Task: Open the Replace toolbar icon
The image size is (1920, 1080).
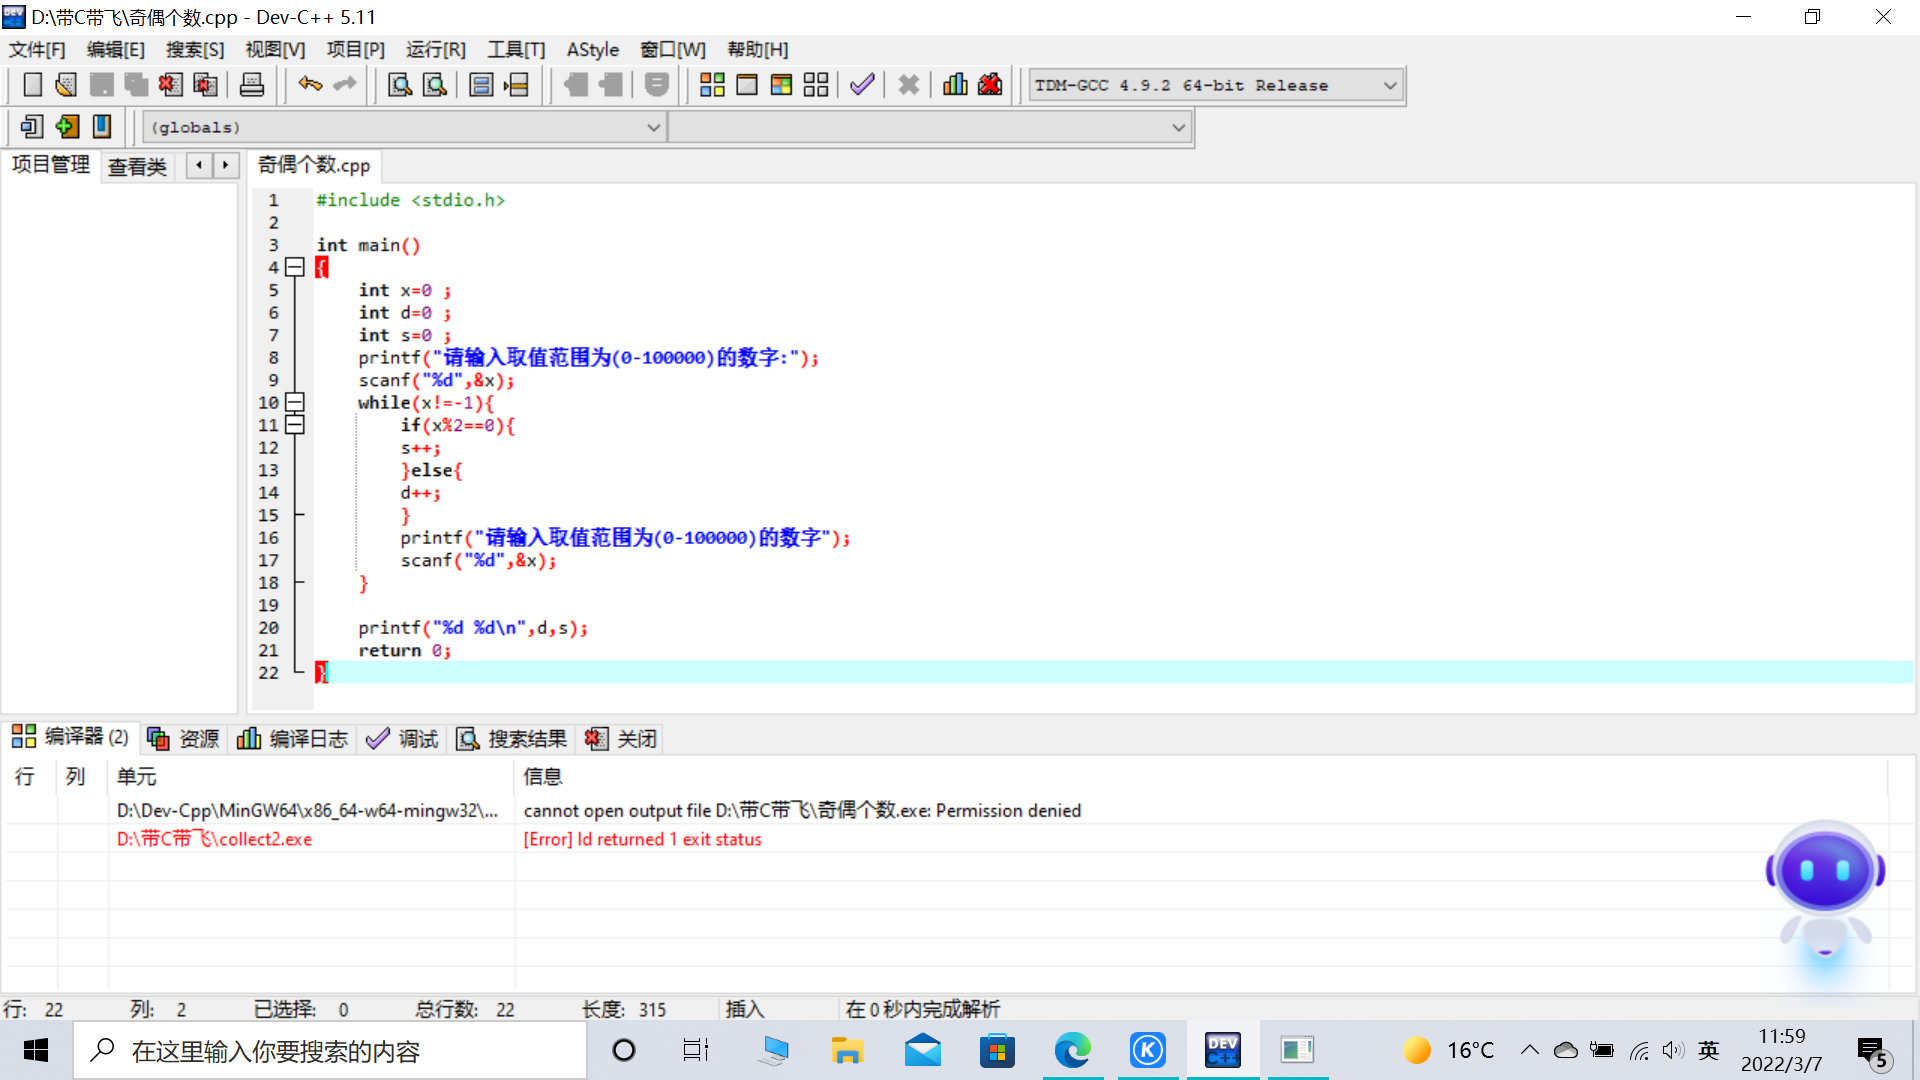Action: coord(435,85)
